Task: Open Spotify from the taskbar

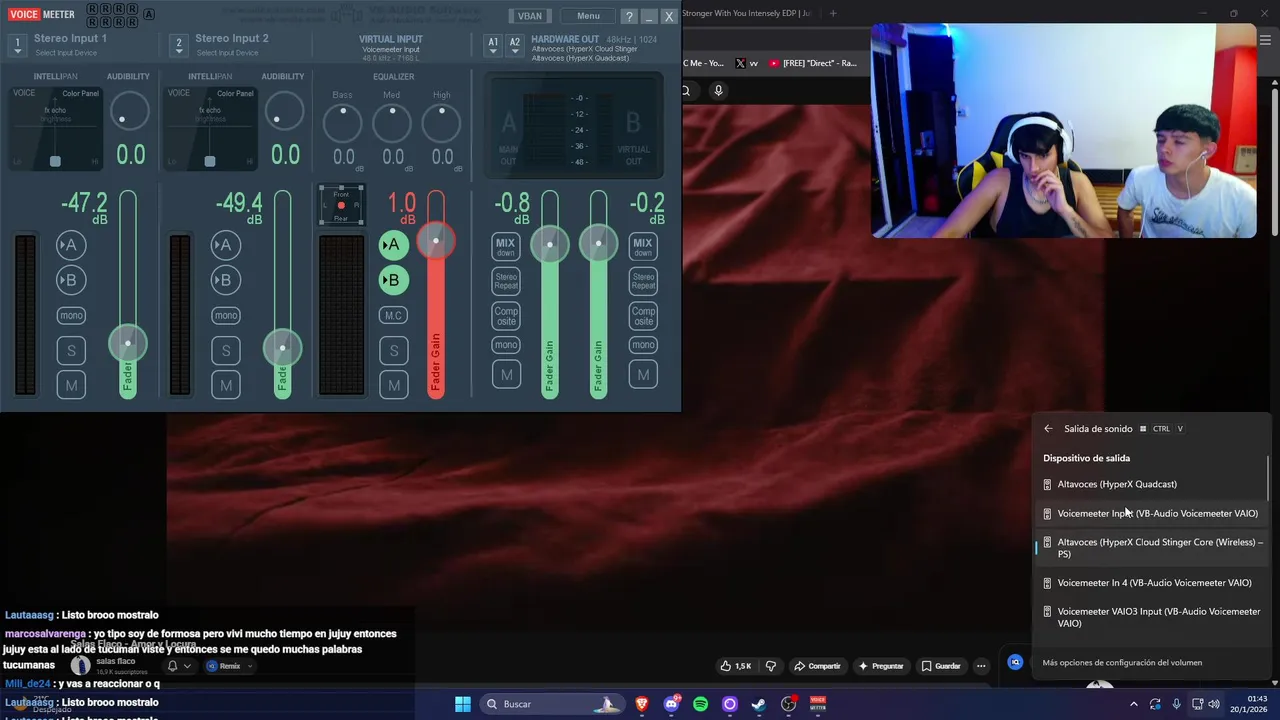Action: click(x=700, y=704)
